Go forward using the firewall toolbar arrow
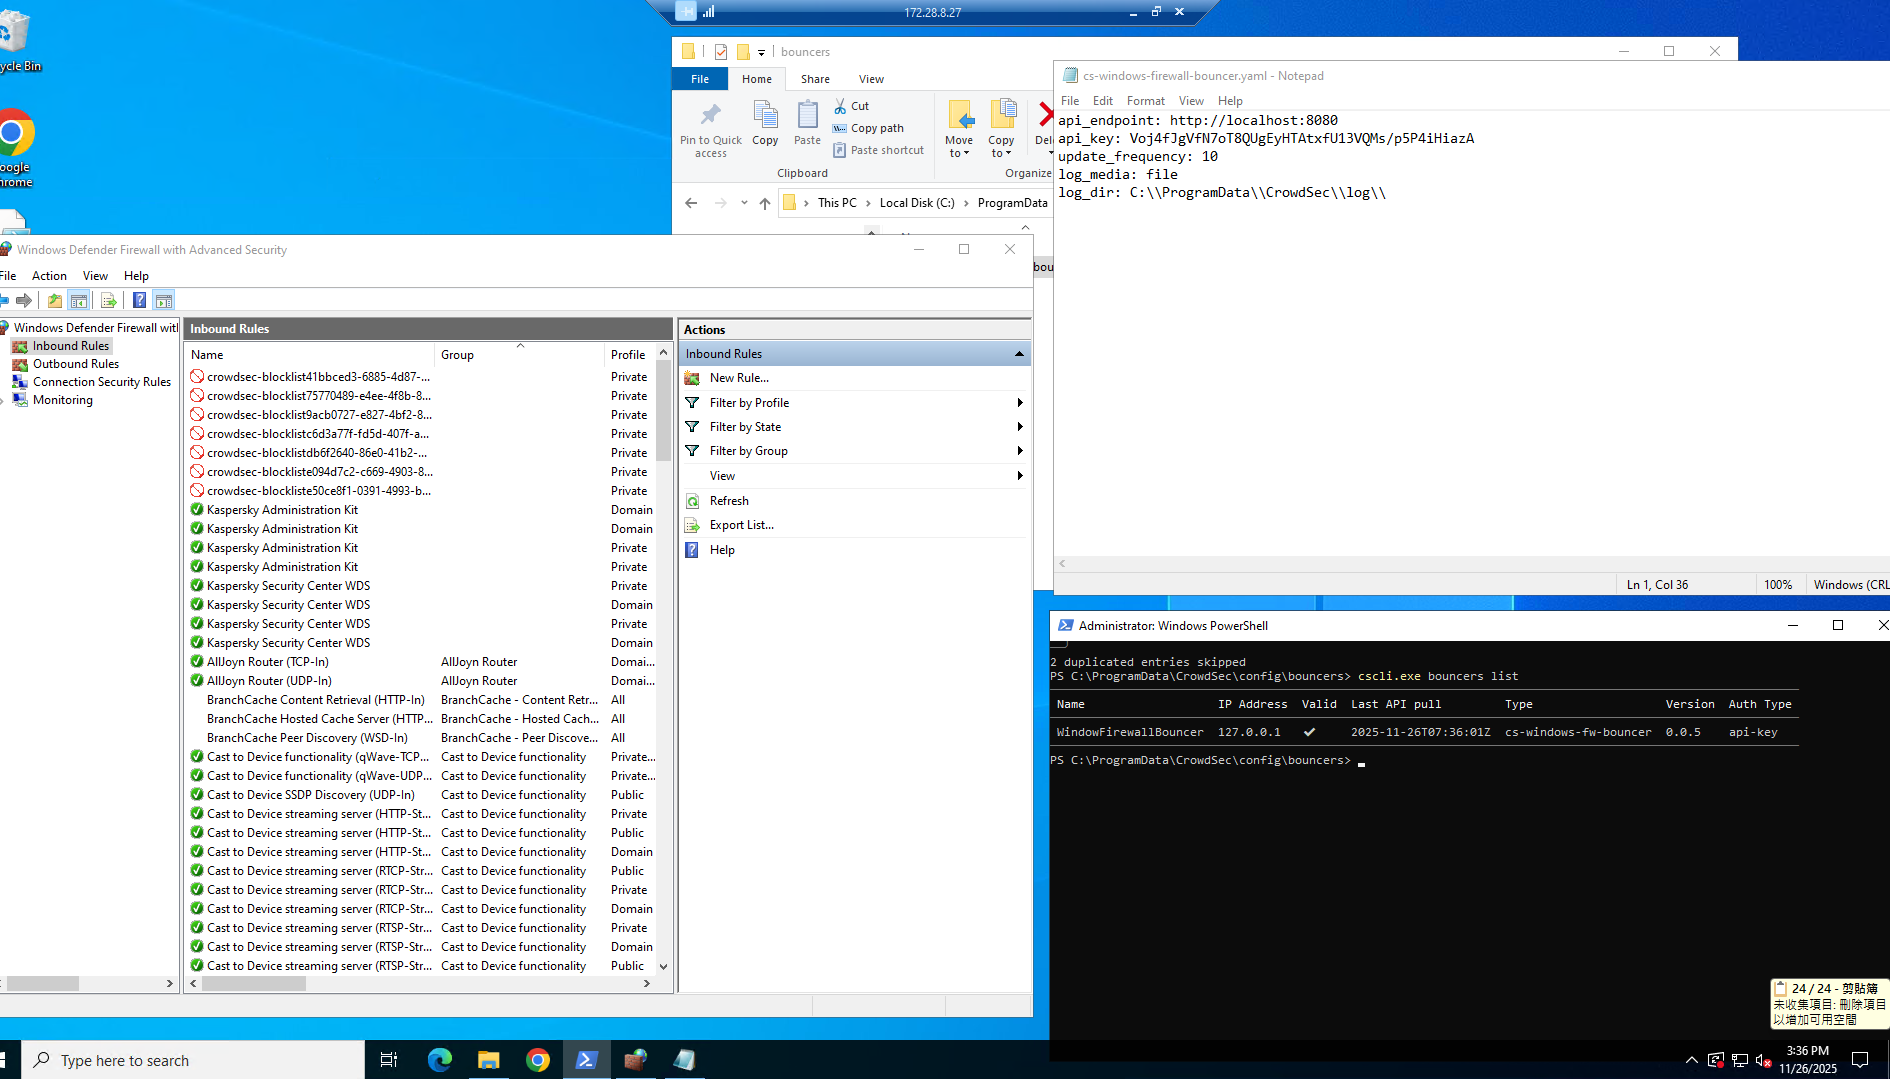 tap(24, 300)
